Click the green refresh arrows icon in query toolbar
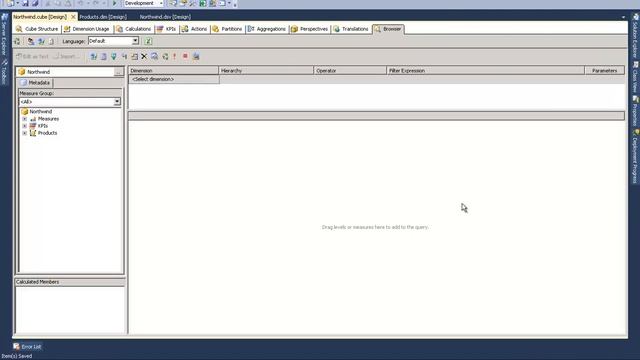 [165, 56]
